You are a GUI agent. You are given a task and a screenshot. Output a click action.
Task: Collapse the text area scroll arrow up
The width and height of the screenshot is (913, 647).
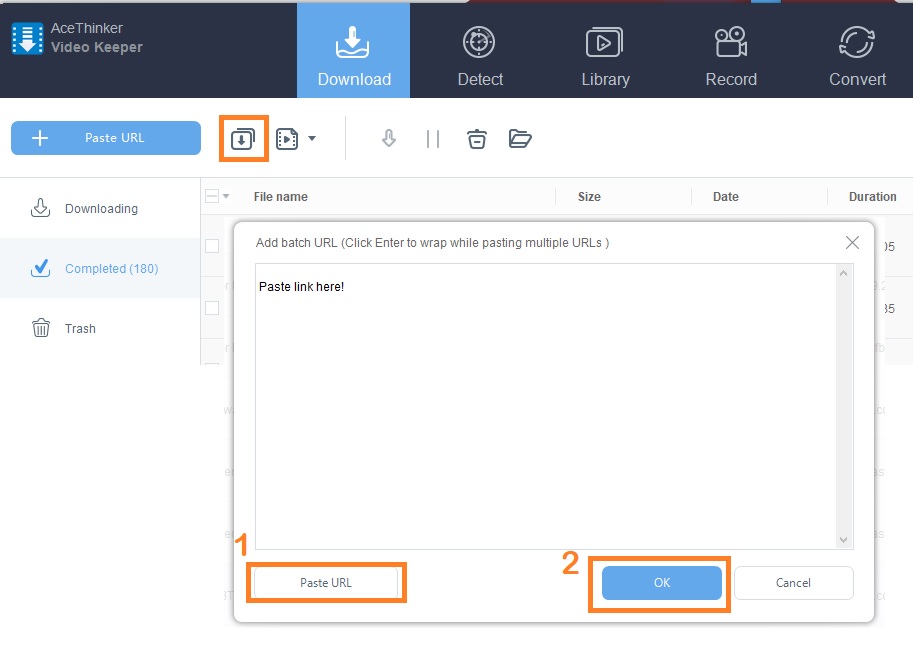coord(845,271)
